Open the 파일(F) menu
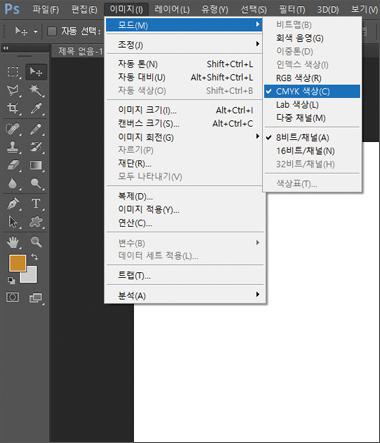 46,9
